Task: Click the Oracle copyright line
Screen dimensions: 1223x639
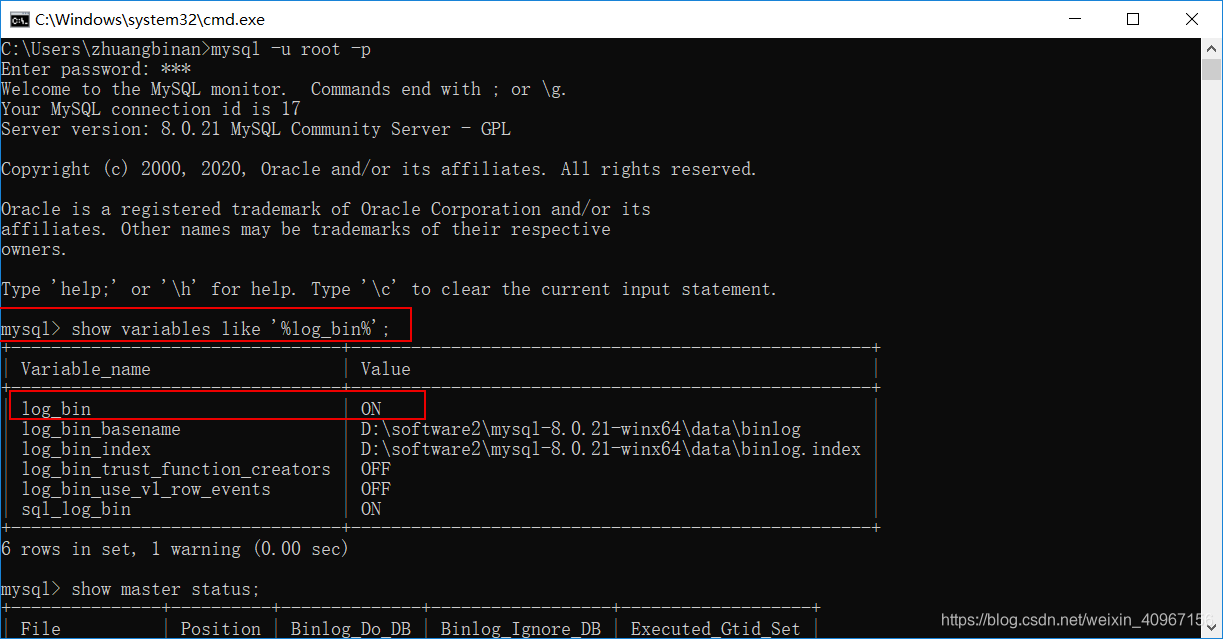Action: click(x=379, y=169)
